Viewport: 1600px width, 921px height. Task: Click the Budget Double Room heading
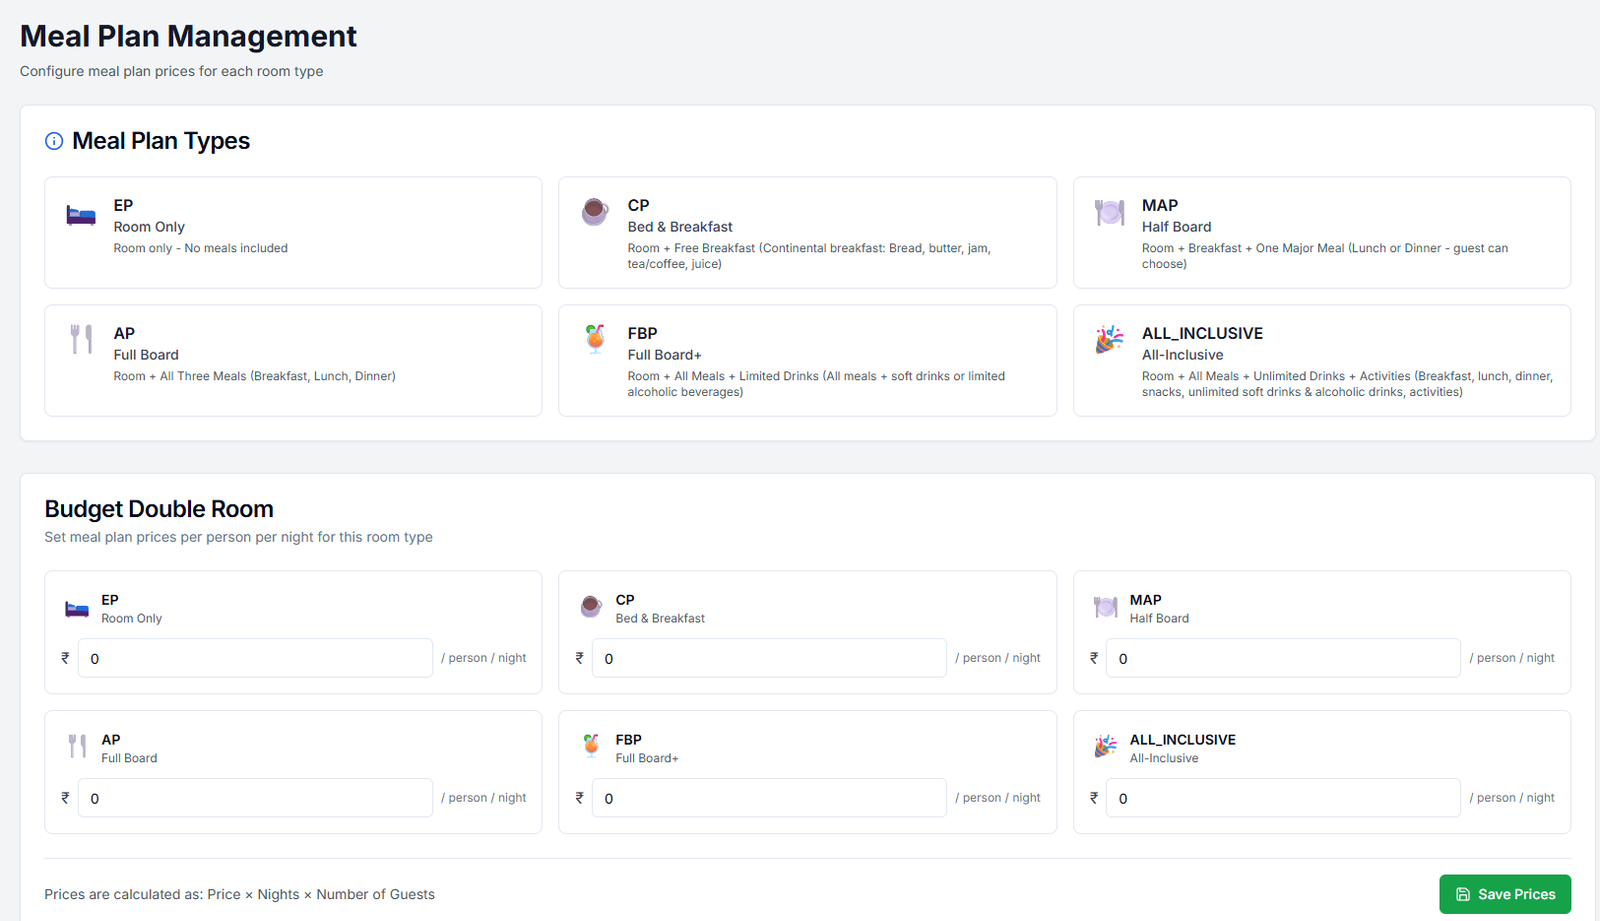[x=159, y=509]
